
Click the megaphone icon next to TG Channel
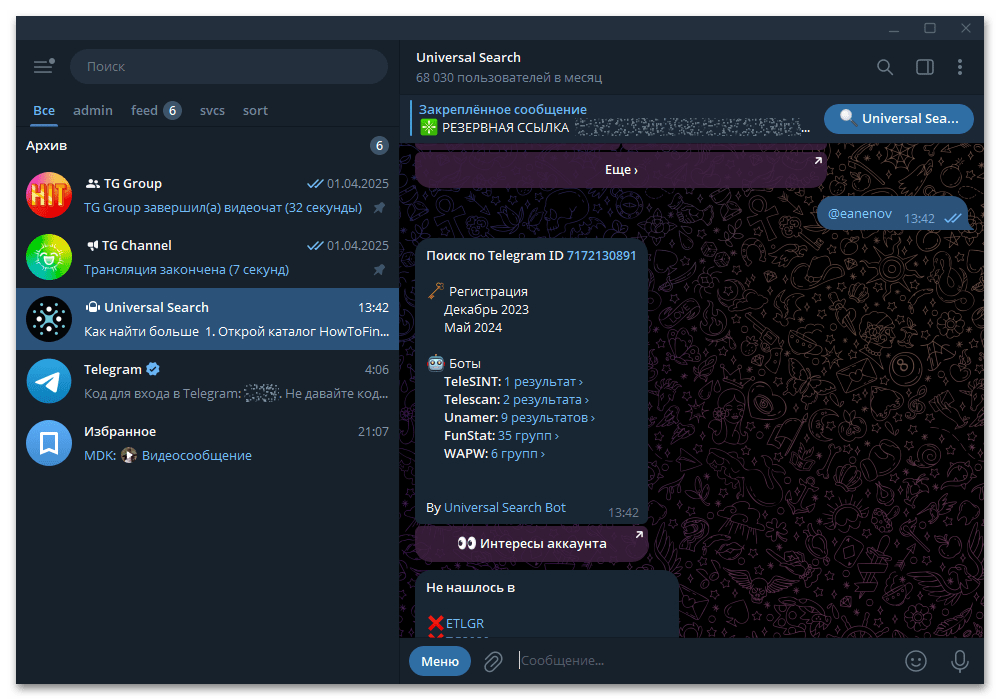tap(92, 245)
